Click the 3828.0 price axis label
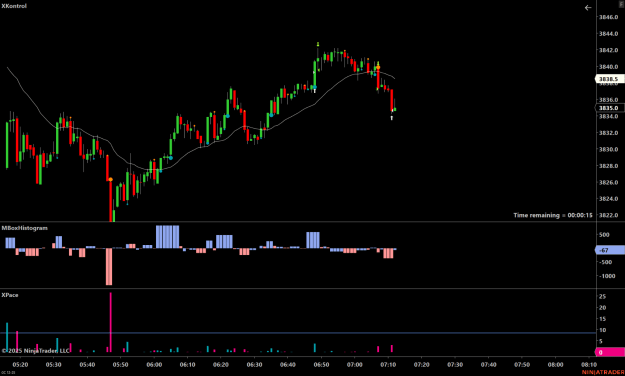 609,166
